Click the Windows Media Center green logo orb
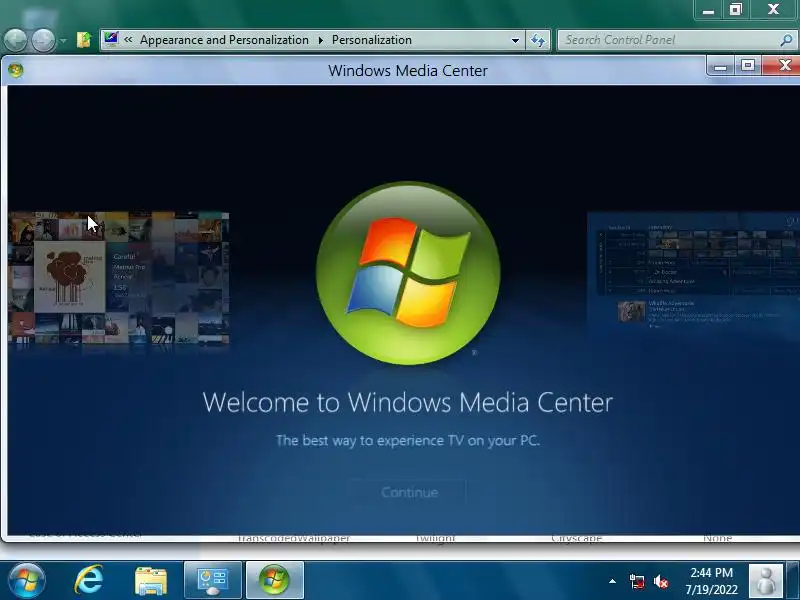The height and width of the screenshot is (600, 800). (408, 273)
